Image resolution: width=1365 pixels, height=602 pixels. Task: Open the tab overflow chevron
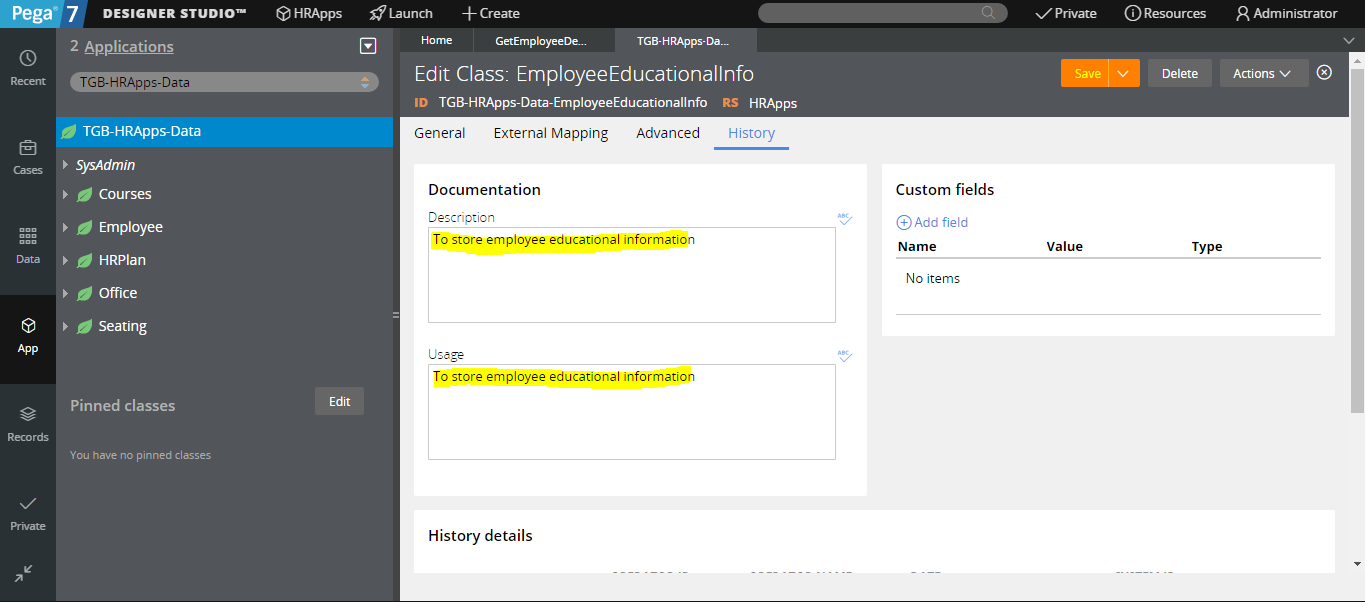(1348, 40)
